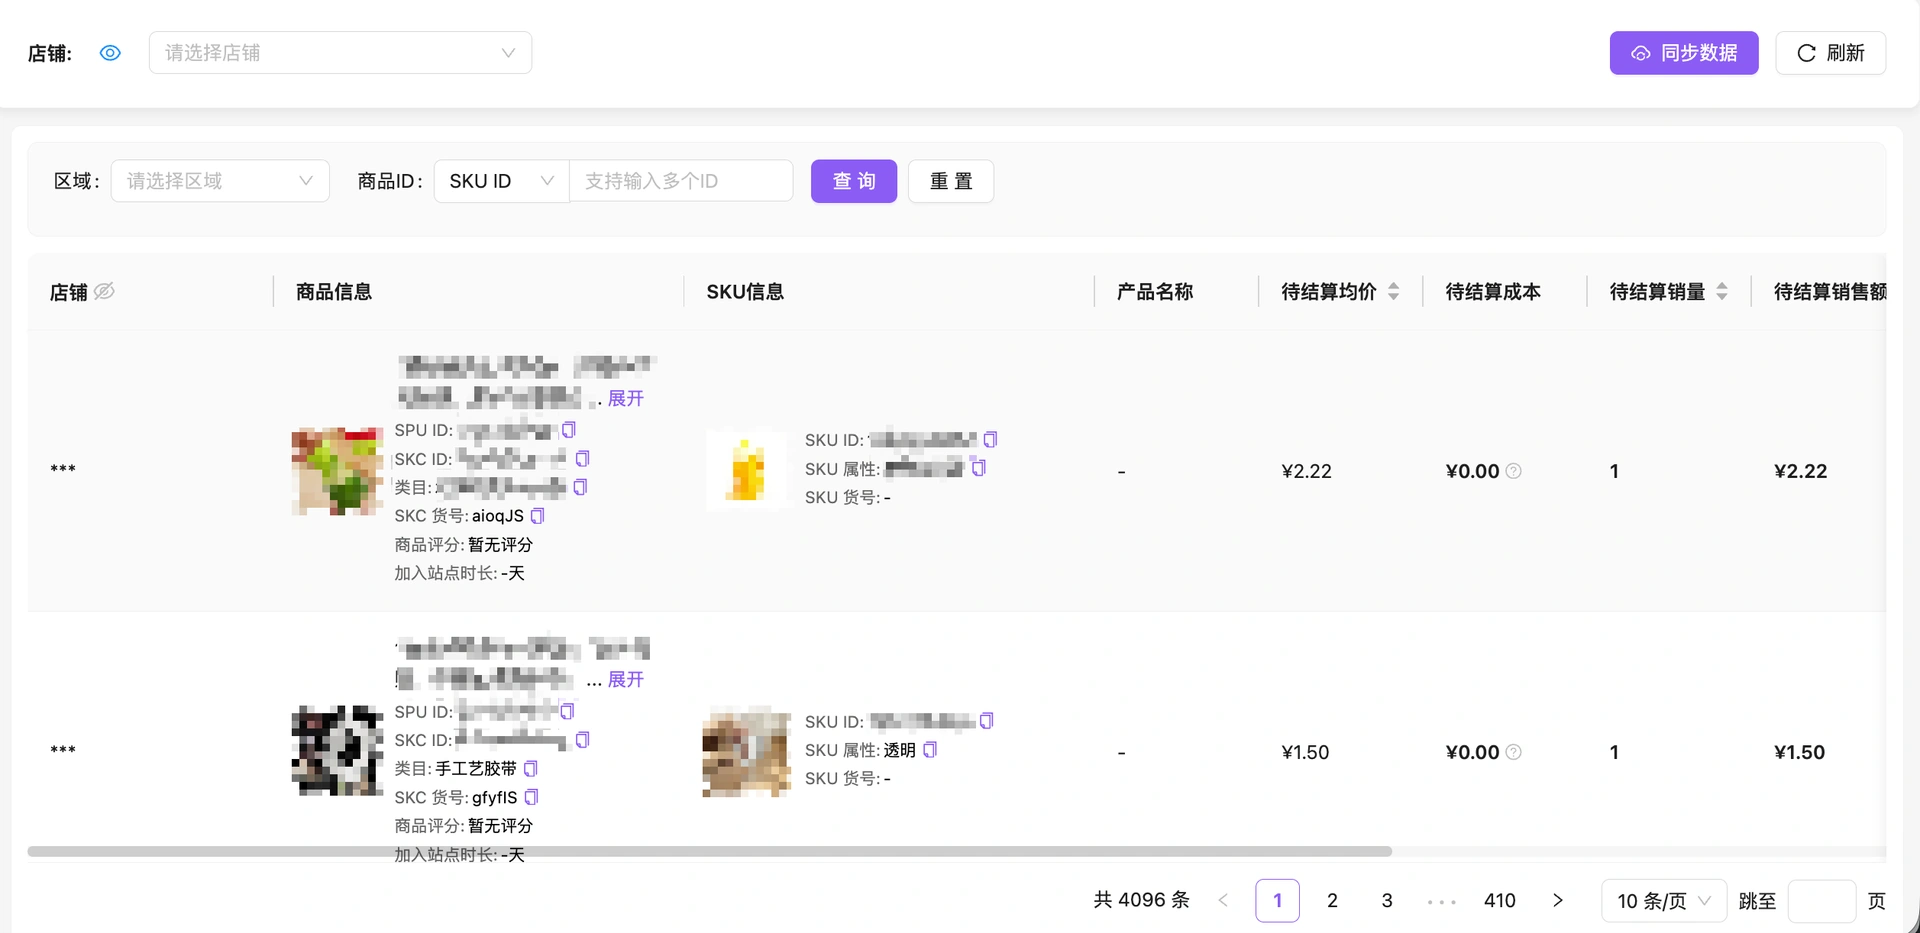Select page 3 in pagination

pos(1387,900)
